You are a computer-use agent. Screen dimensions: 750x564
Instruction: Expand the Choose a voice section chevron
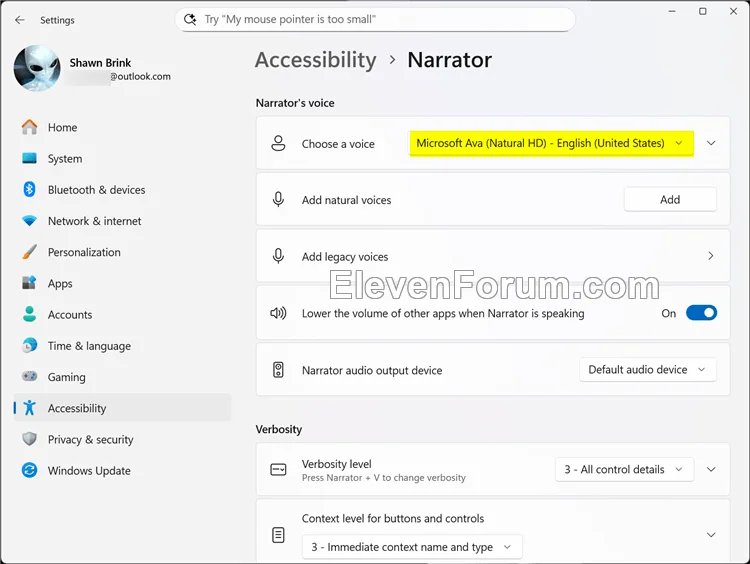coord(711,143)
